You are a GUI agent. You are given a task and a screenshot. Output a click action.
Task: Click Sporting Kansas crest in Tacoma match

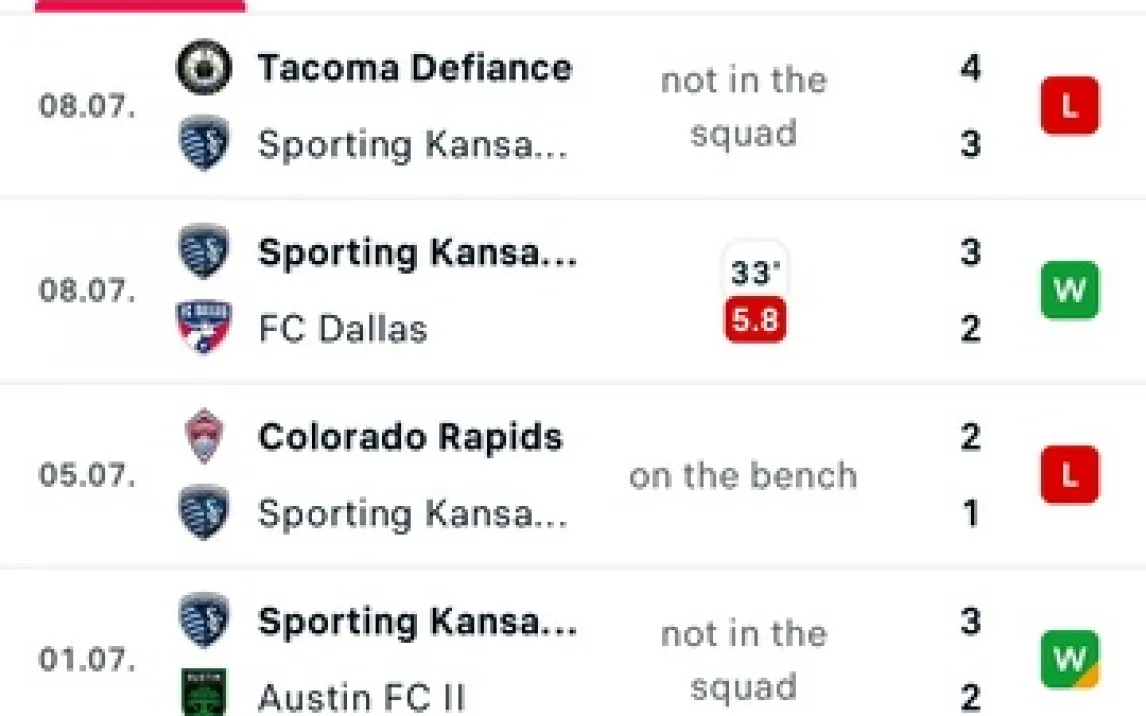tap(204, 144)
